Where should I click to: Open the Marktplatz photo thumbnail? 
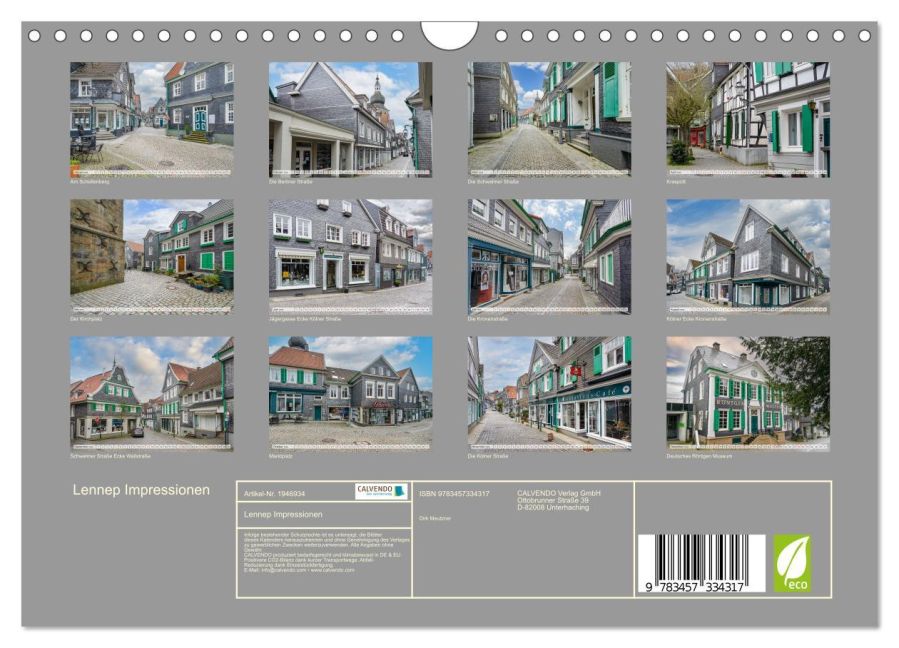point(350,394)
